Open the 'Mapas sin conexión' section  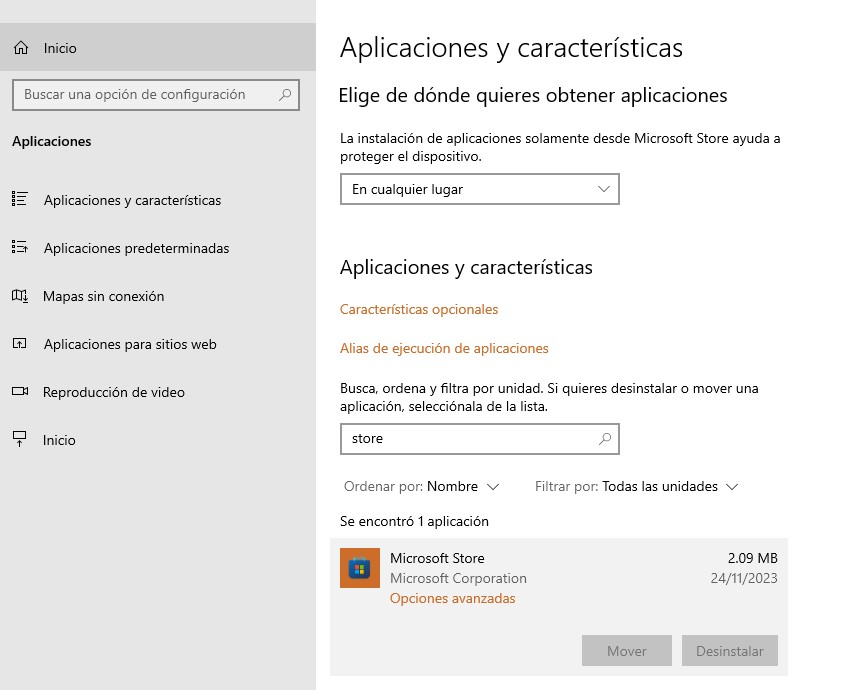point(158,296)
